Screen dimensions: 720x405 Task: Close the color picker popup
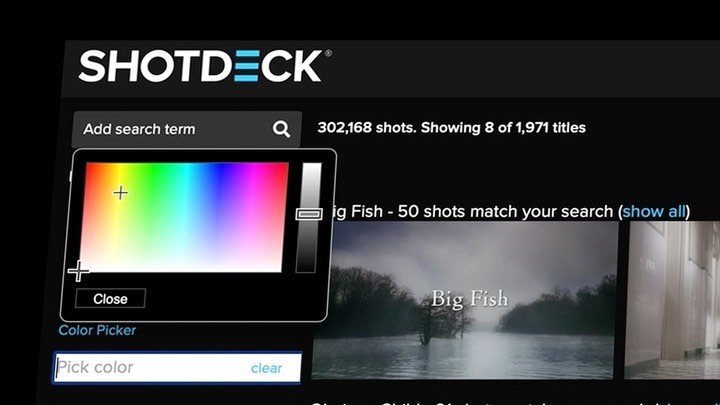pos(111,299)
